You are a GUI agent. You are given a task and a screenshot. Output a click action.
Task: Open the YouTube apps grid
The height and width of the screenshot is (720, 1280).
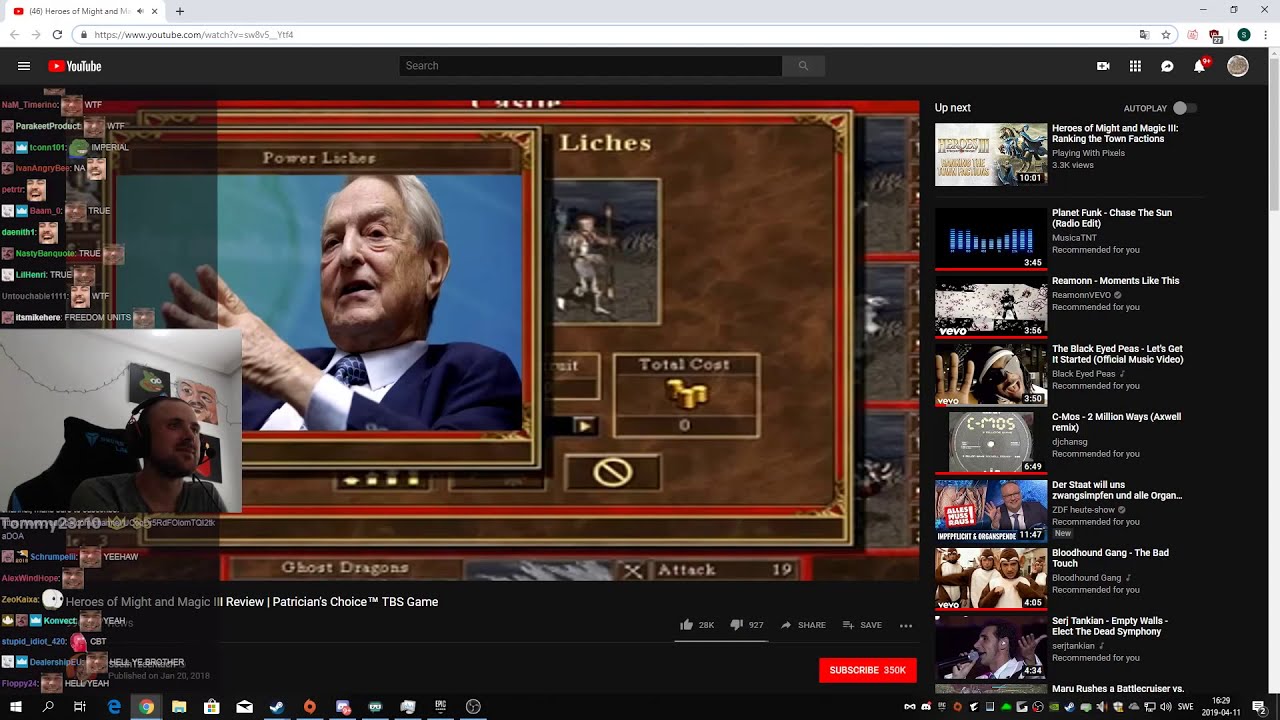(1135, 66)
